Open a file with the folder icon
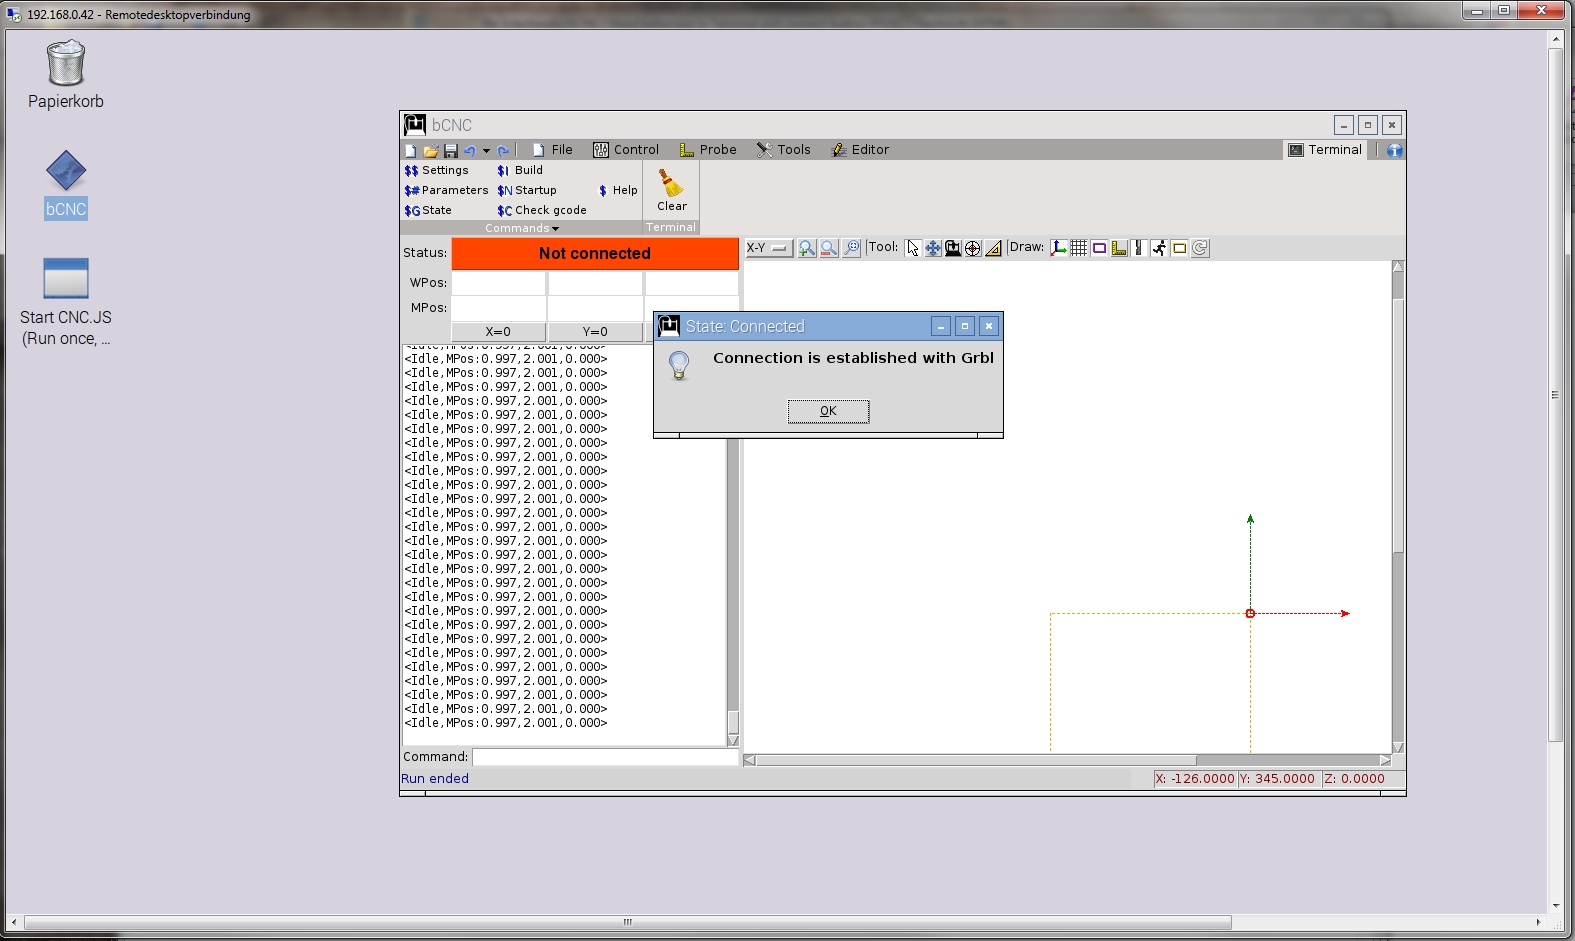 pyautogui.click(x=431, y=150)
